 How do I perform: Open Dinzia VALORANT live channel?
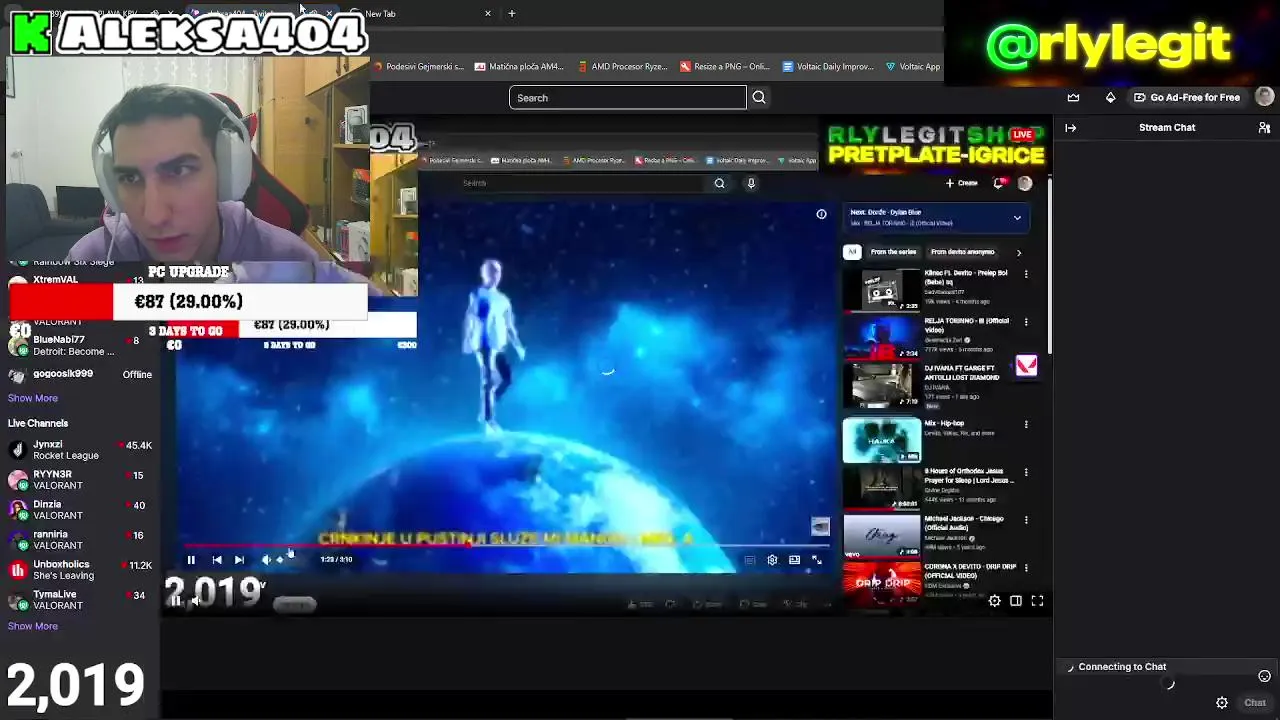(x=80, y=510)
